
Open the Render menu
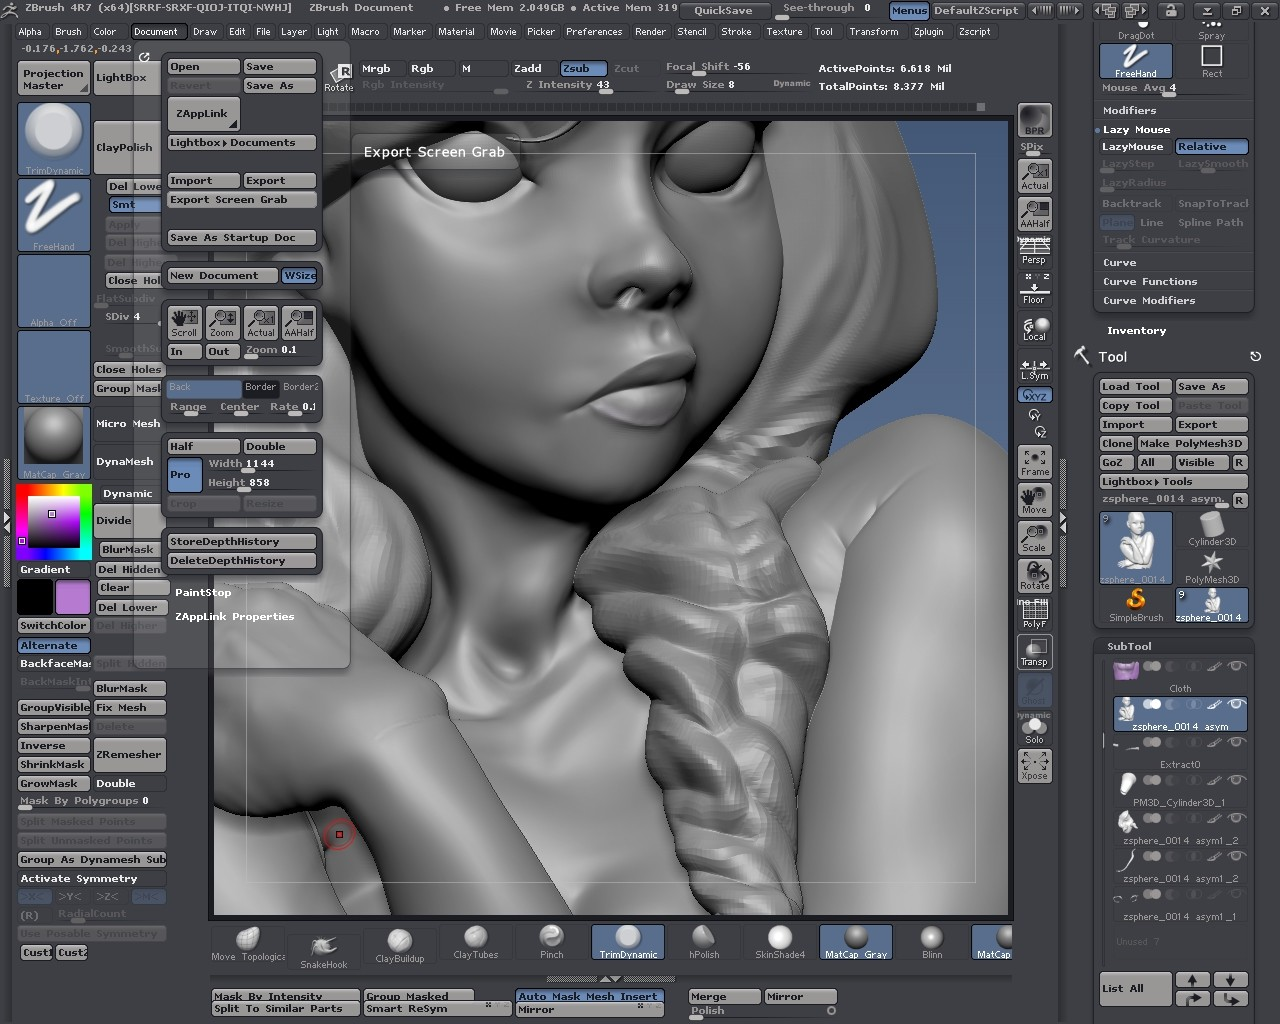[x=650, y=32]
